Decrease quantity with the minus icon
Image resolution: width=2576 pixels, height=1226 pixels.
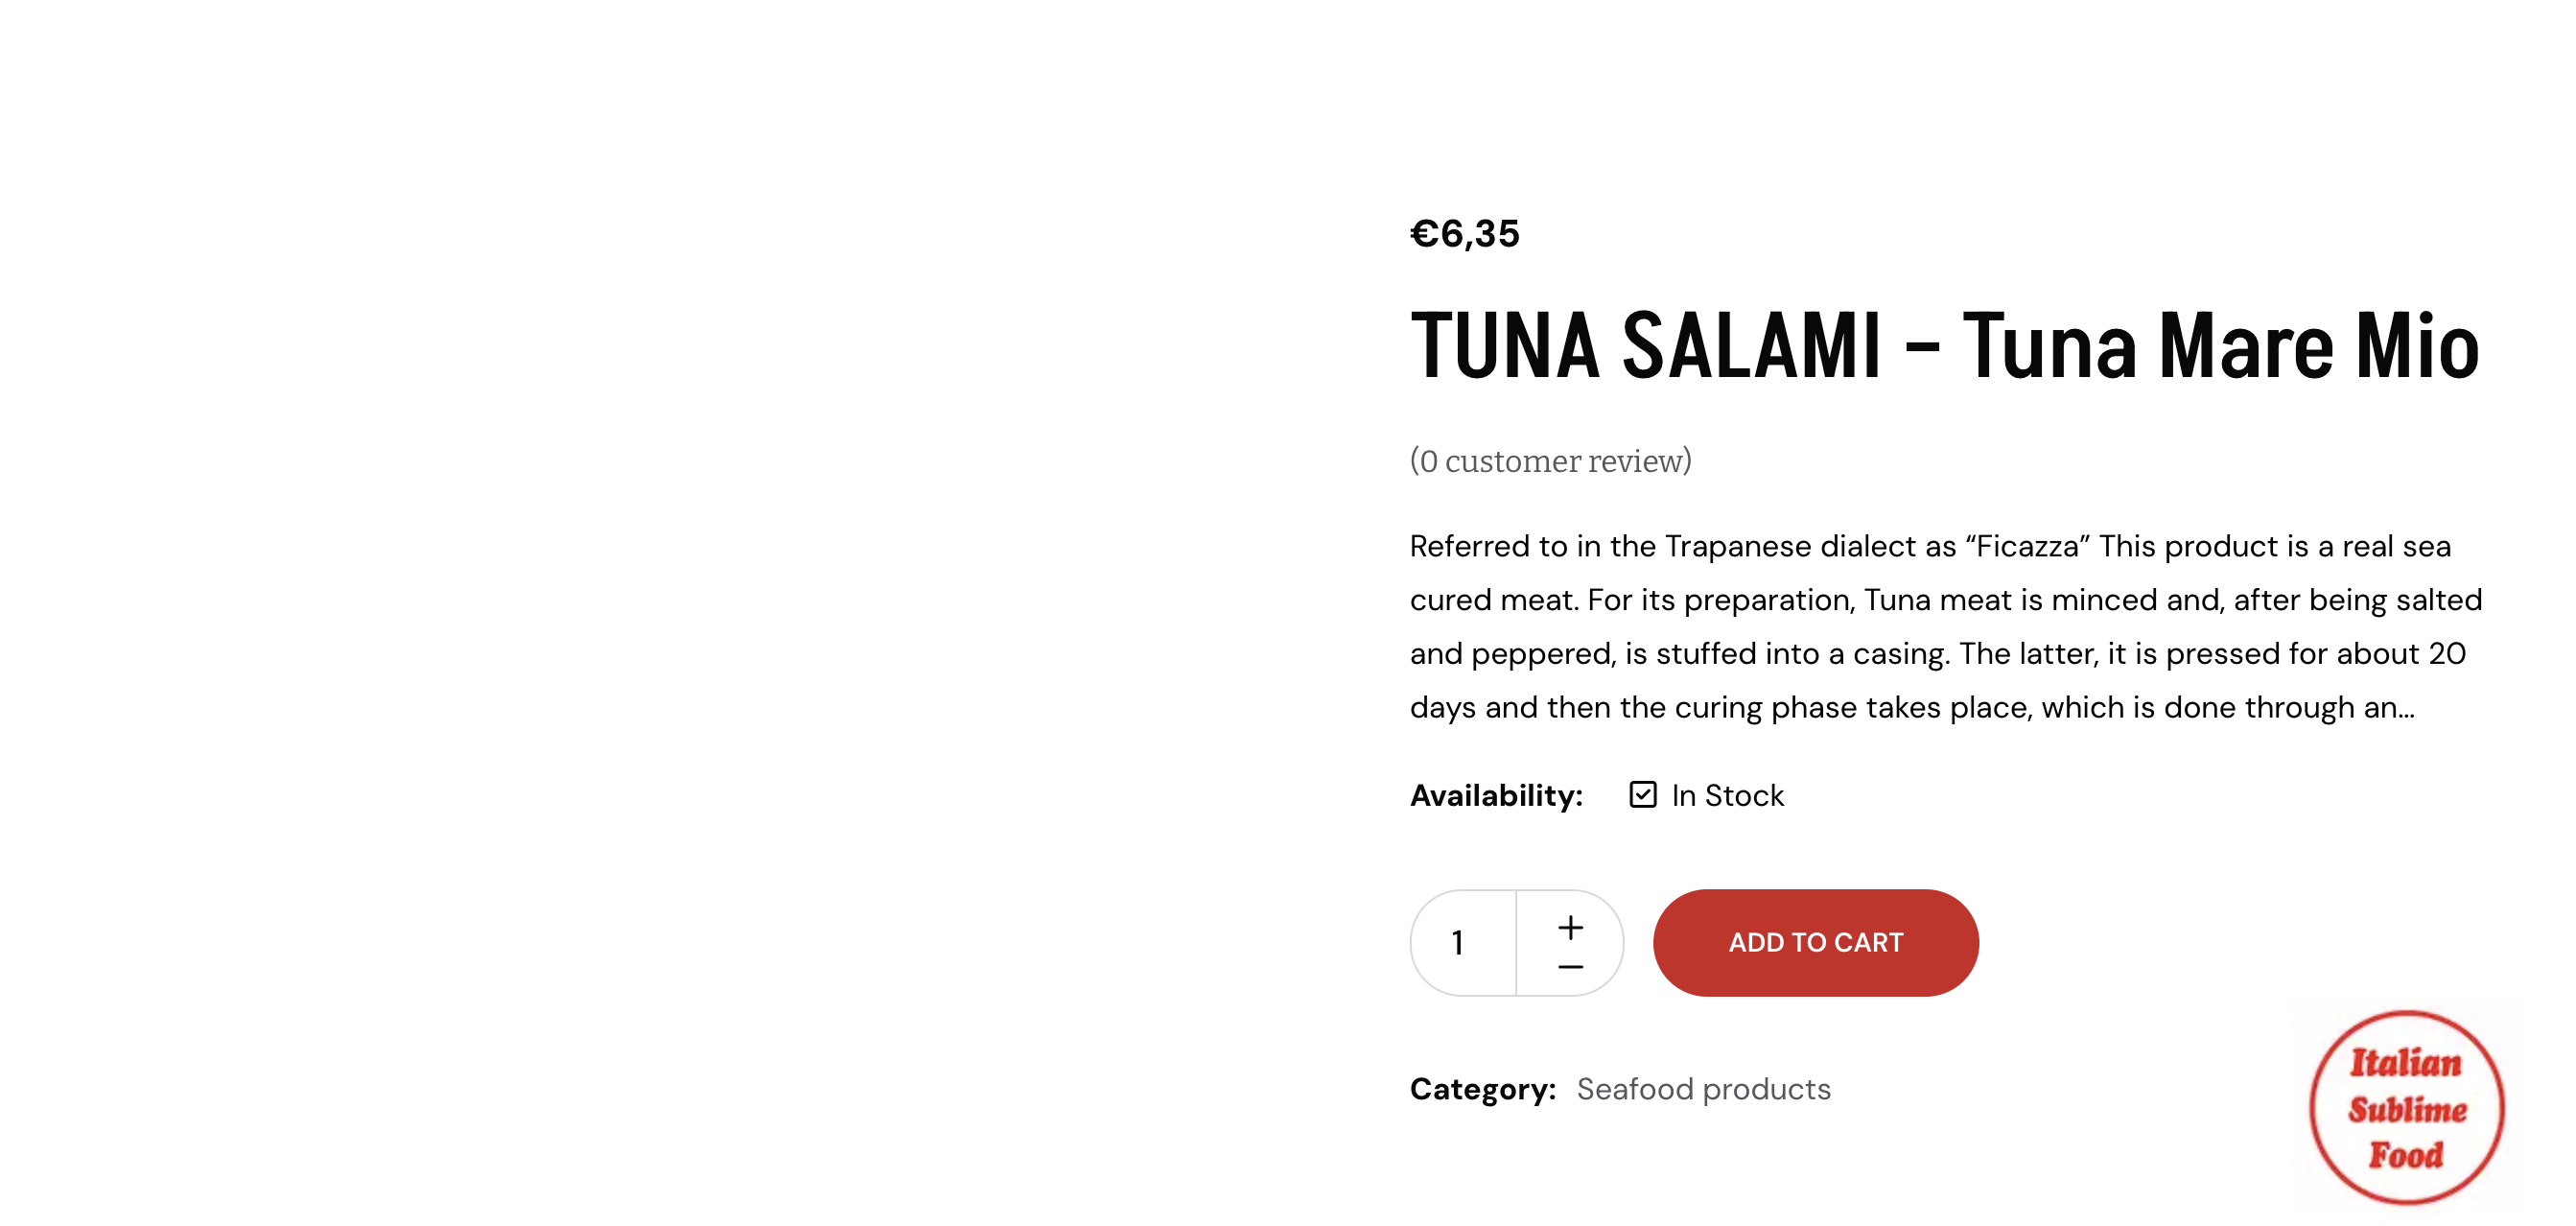point(1570,967)
